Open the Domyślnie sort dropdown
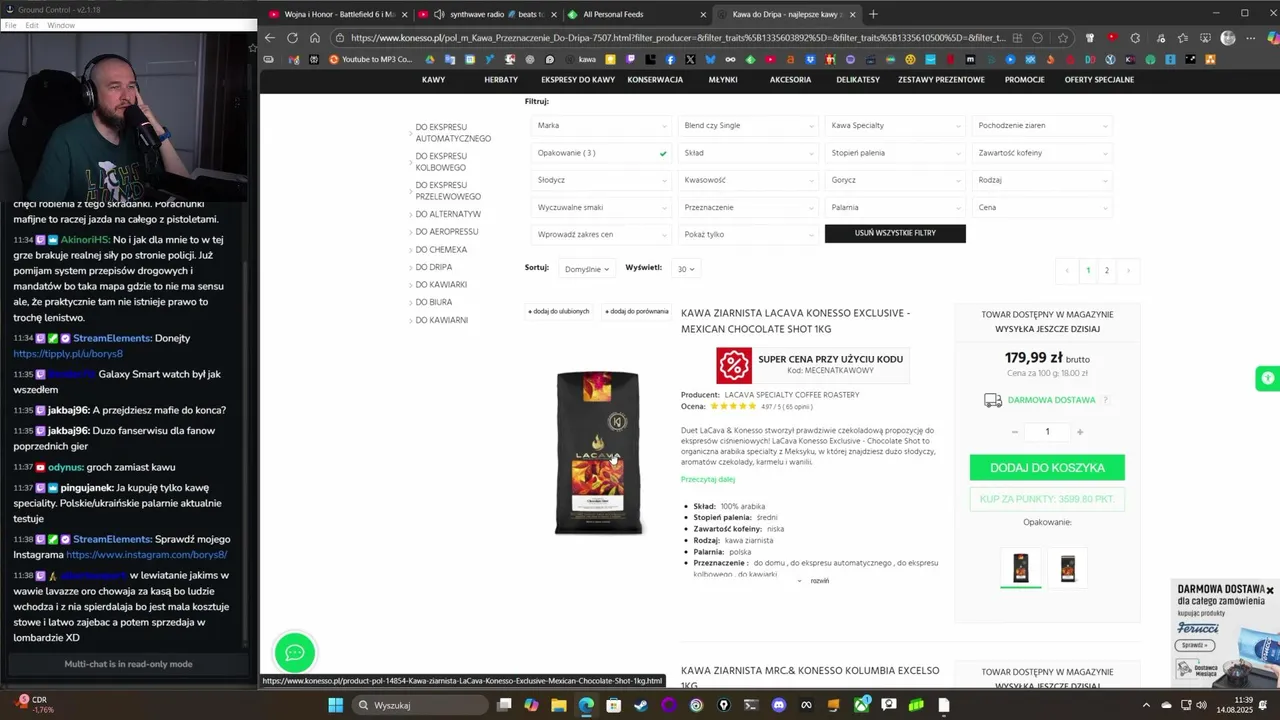 (586, 269)
